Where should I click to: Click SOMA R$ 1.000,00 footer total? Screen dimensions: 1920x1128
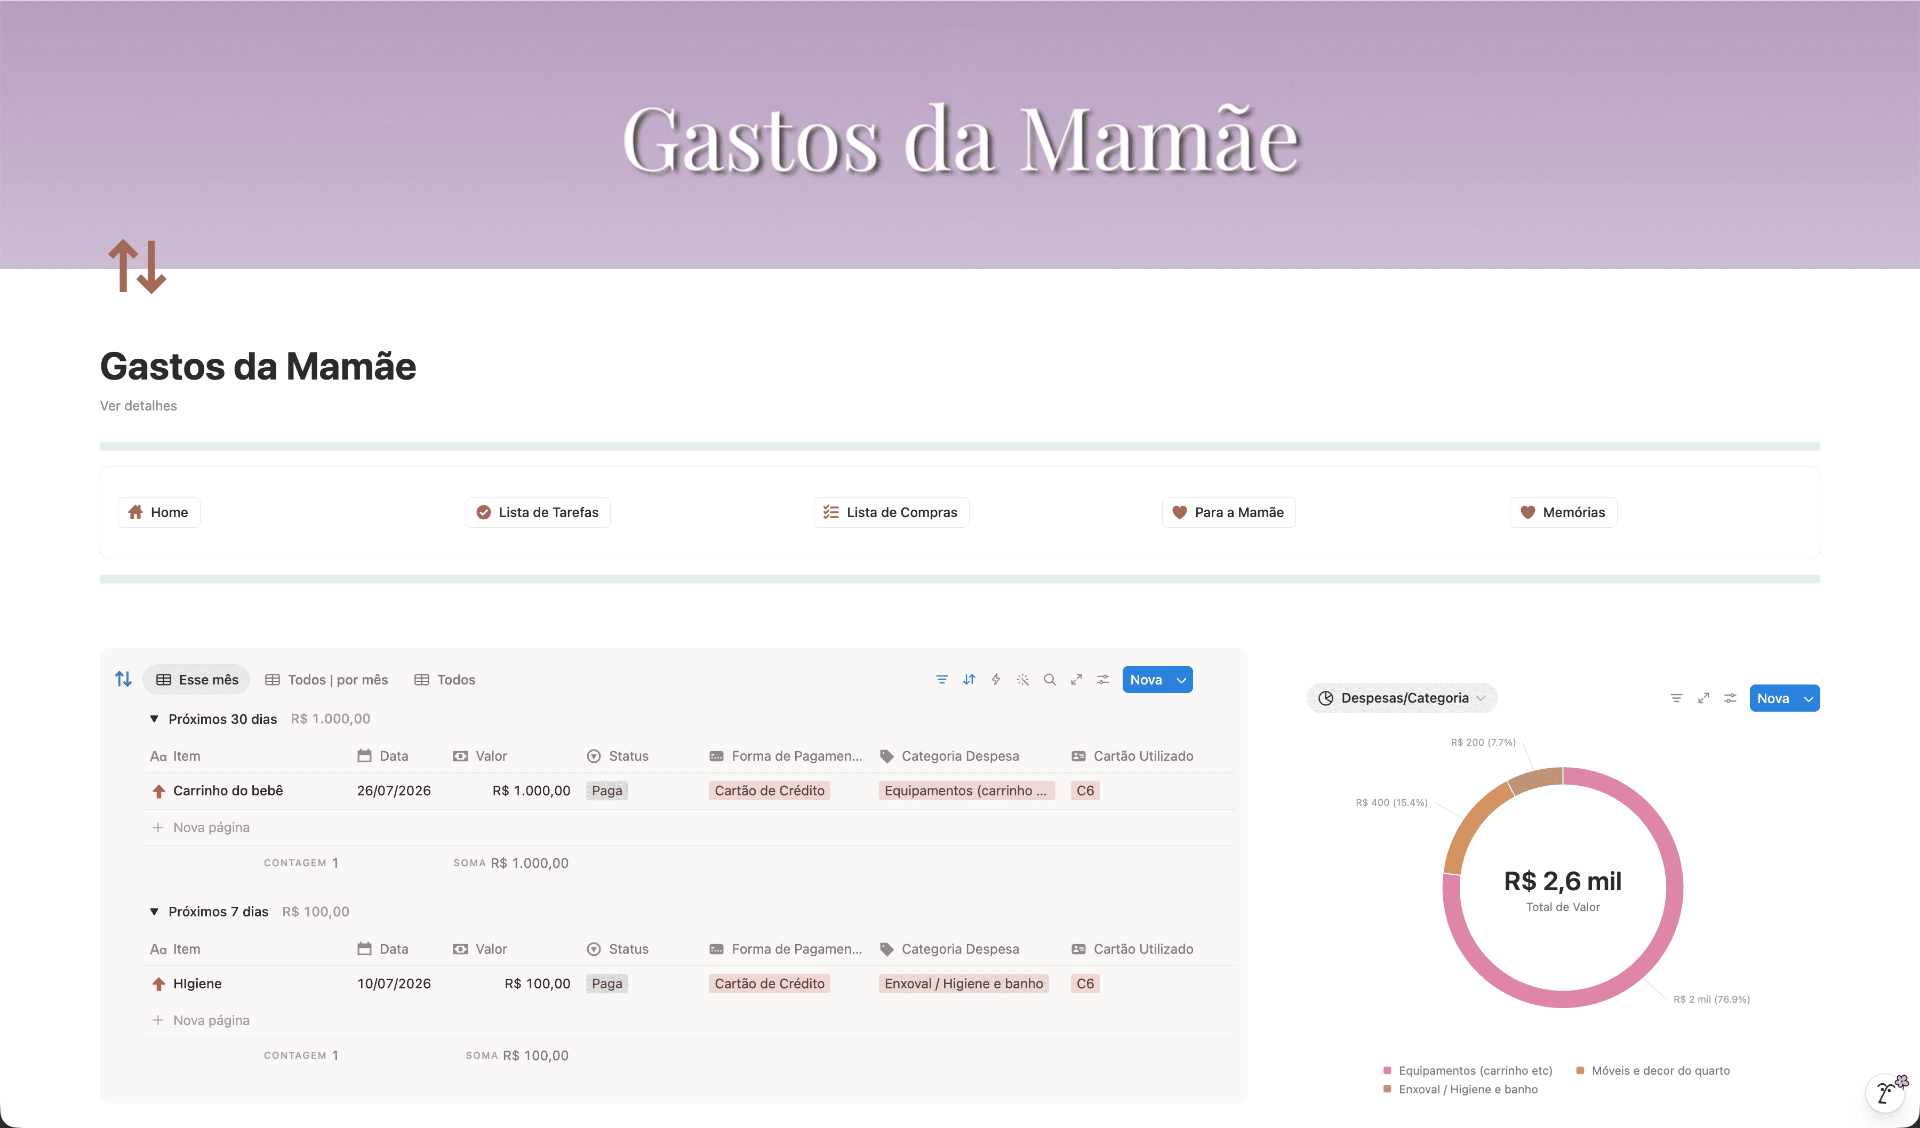coord(511,864)
